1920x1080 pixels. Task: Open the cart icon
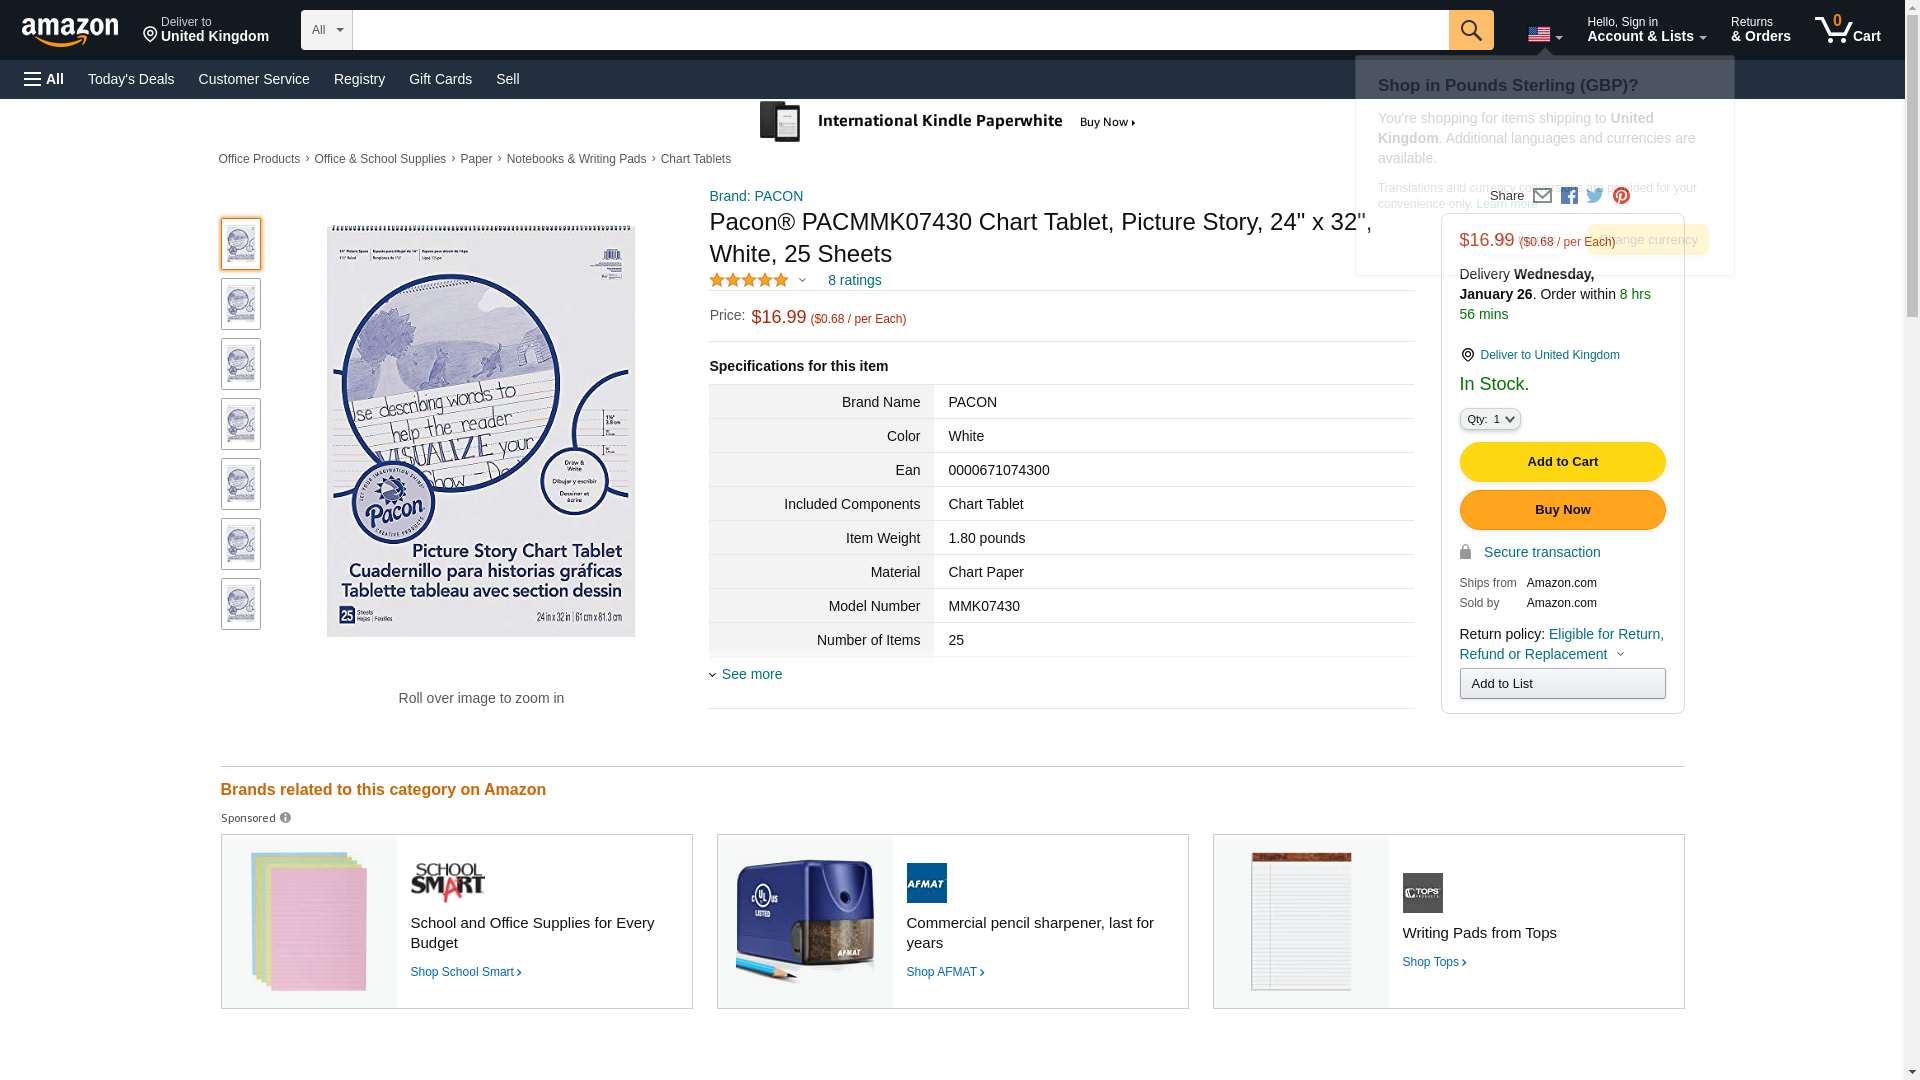tap(1847, 30)
